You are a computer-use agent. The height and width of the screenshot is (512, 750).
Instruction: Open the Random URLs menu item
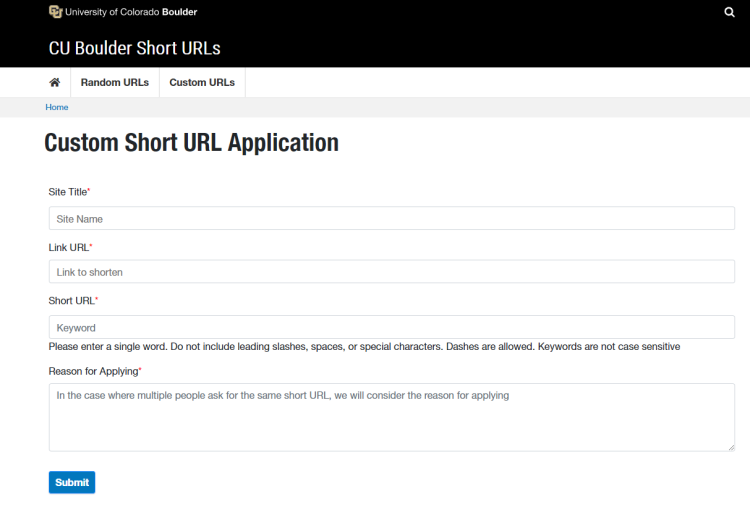[115, 82]
